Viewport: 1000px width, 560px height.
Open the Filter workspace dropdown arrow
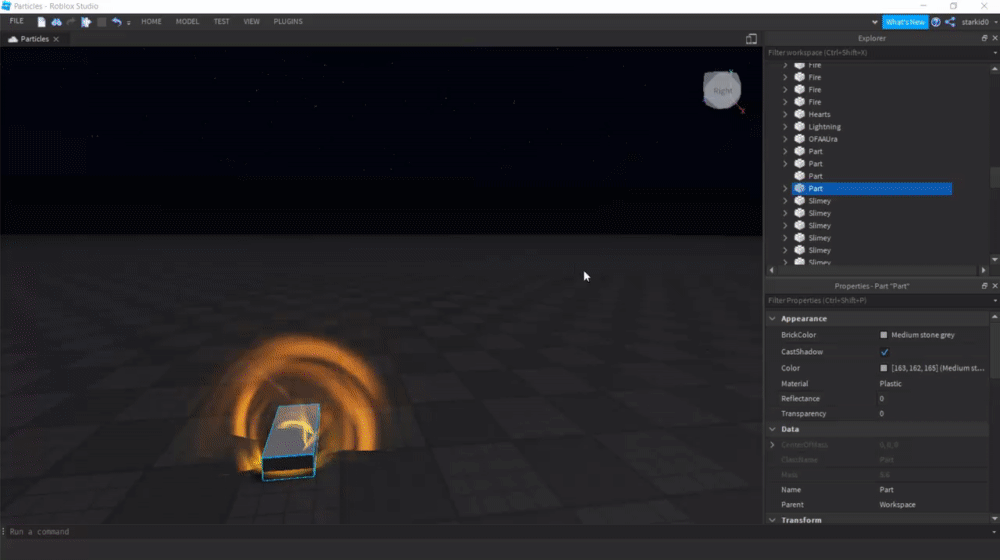pyautogui.click(x=995, y=53)
